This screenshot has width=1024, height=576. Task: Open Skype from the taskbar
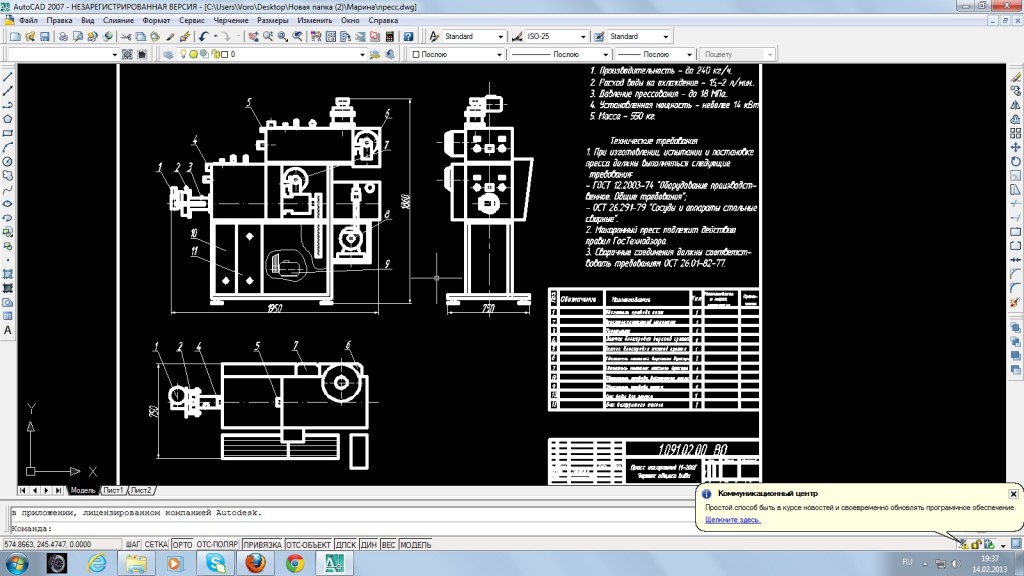[216, 563]
